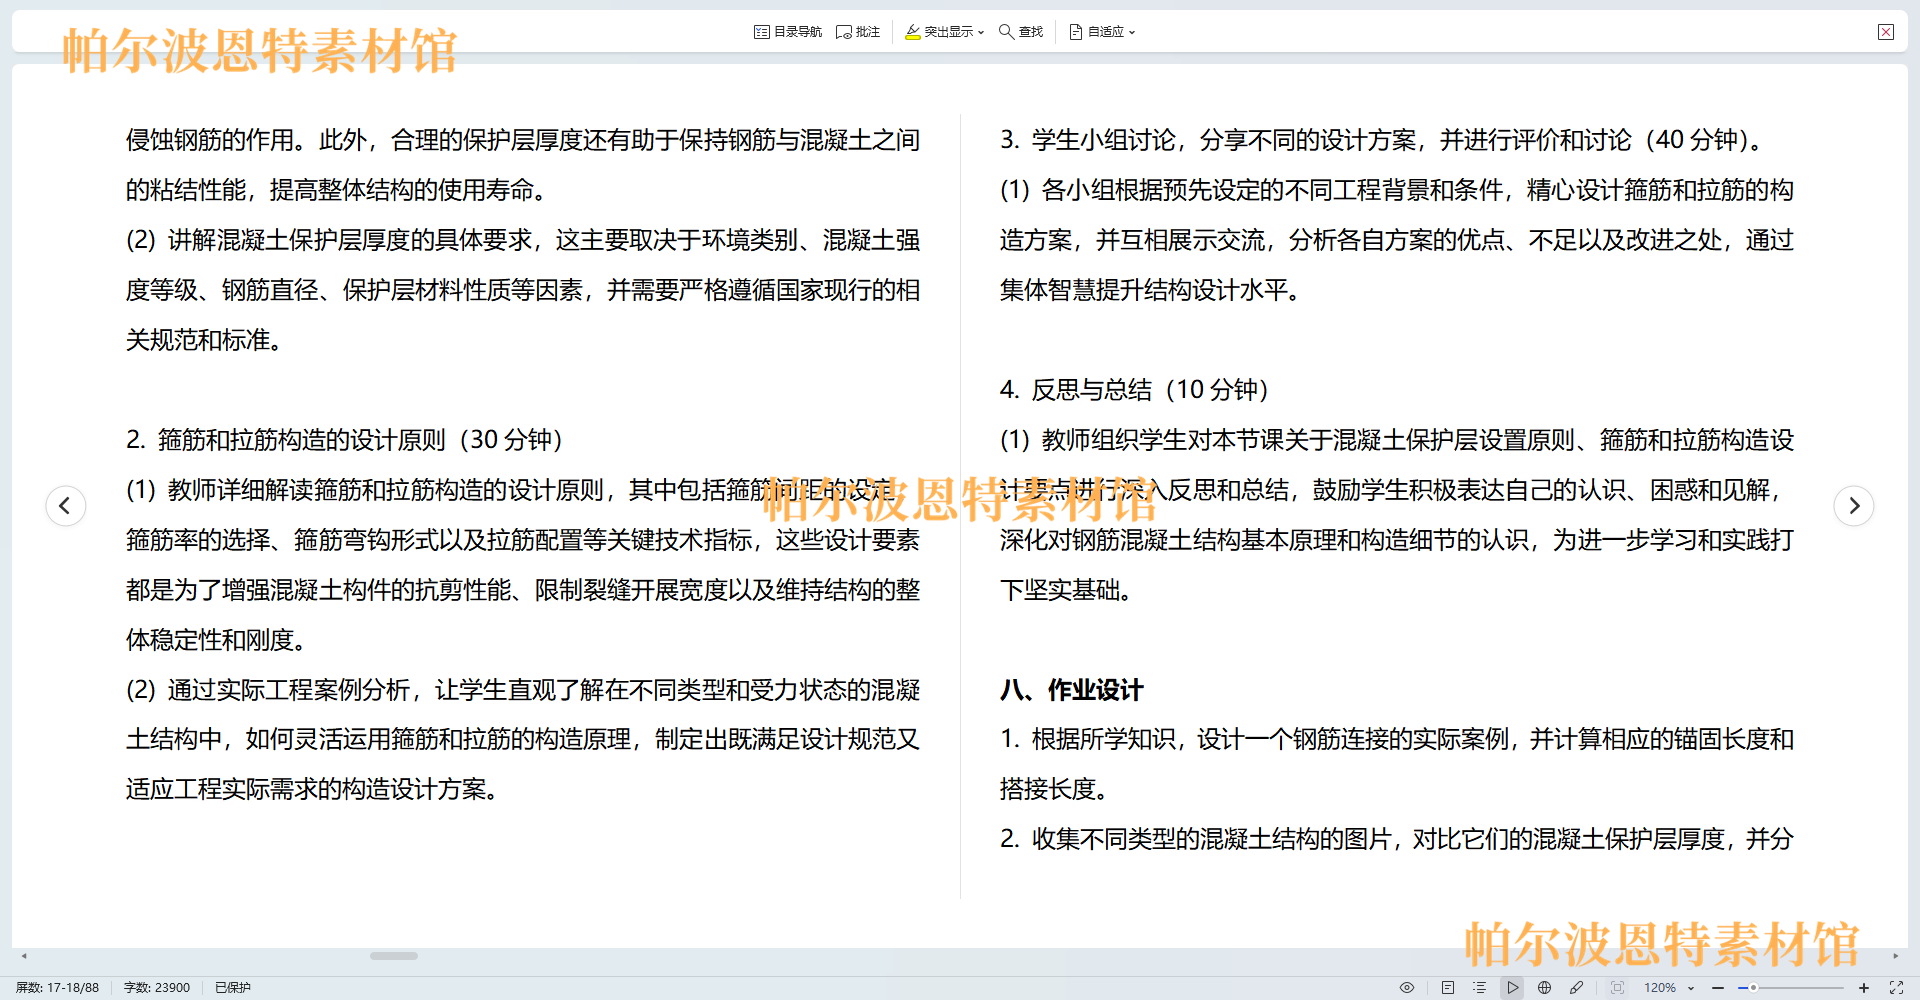Click the line 集体智慧提升结构设计水平。
Viewport: 1920px width, 1000px height.
coord(1150,290)
